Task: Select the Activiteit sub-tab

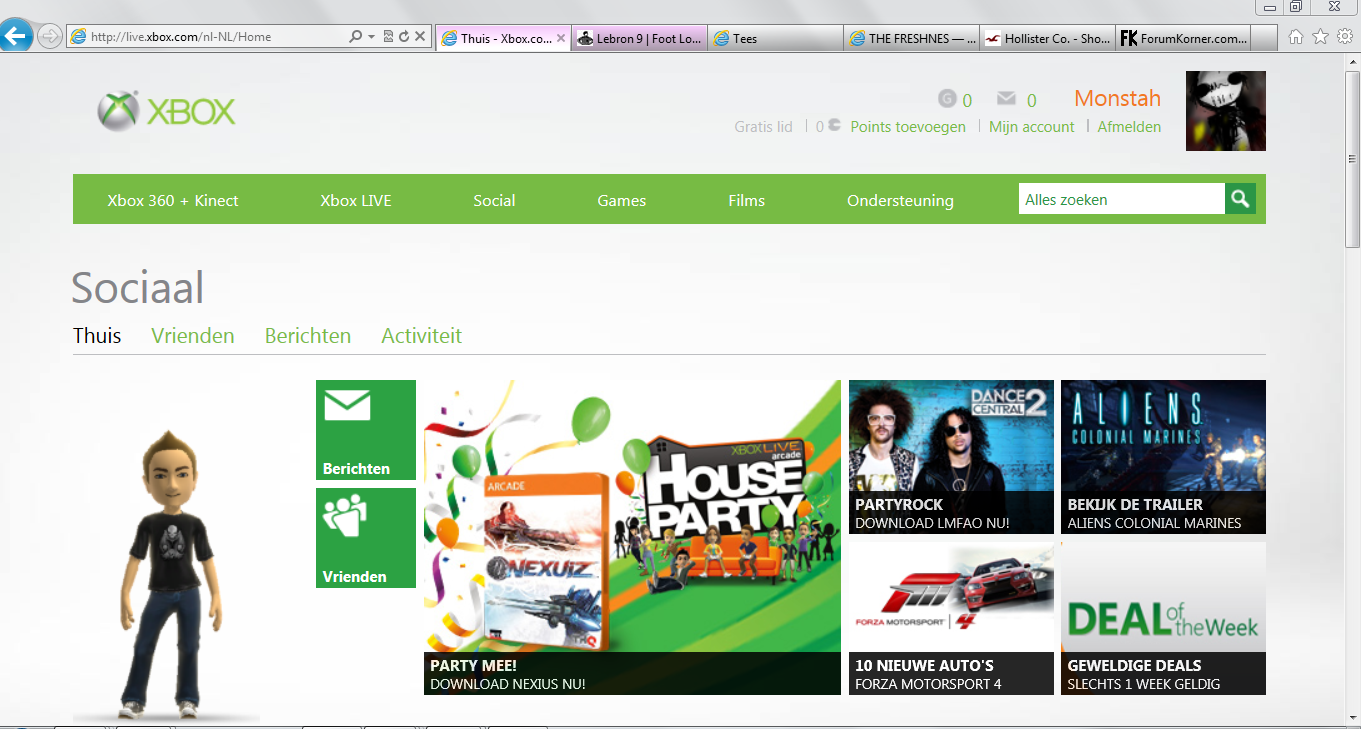Action: pyautogui.click(x=421, y=336)
